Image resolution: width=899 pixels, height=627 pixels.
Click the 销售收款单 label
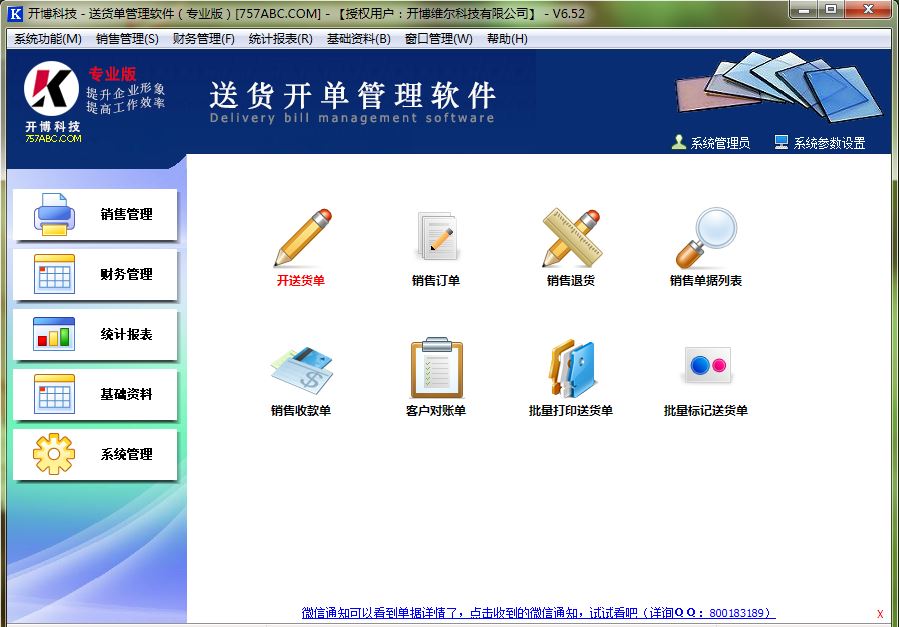pos(301,410)
